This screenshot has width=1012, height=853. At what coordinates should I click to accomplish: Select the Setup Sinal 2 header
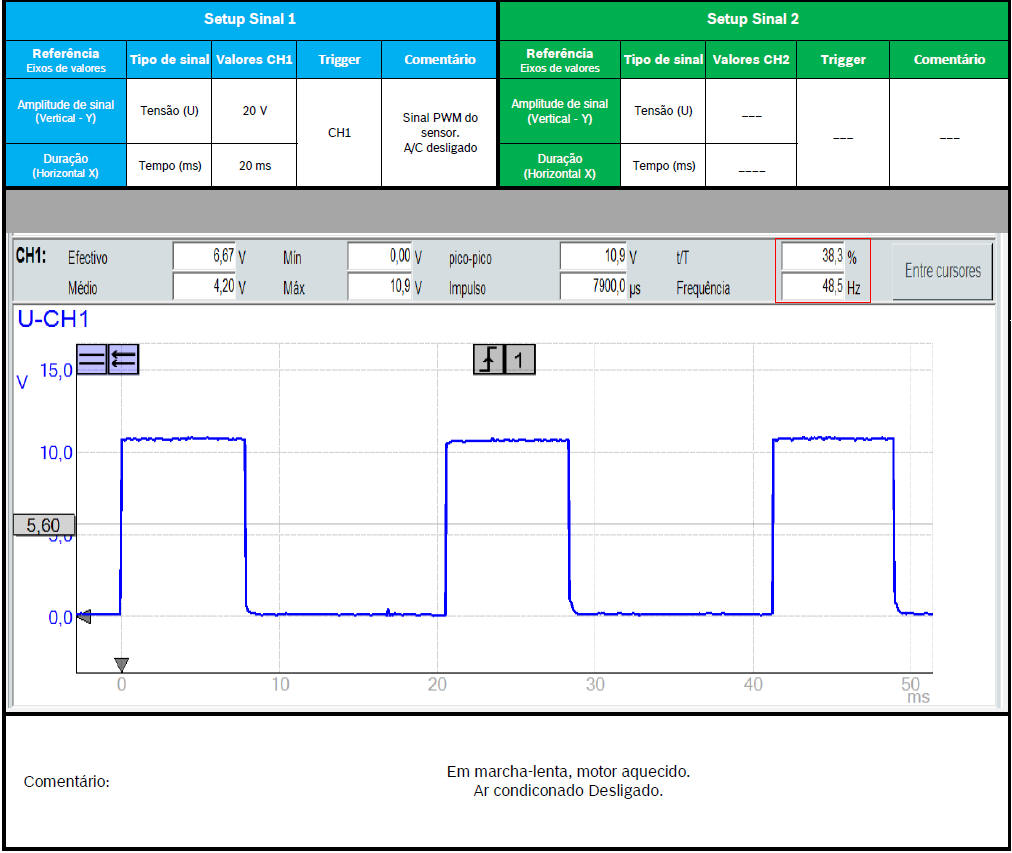[753, 19]
